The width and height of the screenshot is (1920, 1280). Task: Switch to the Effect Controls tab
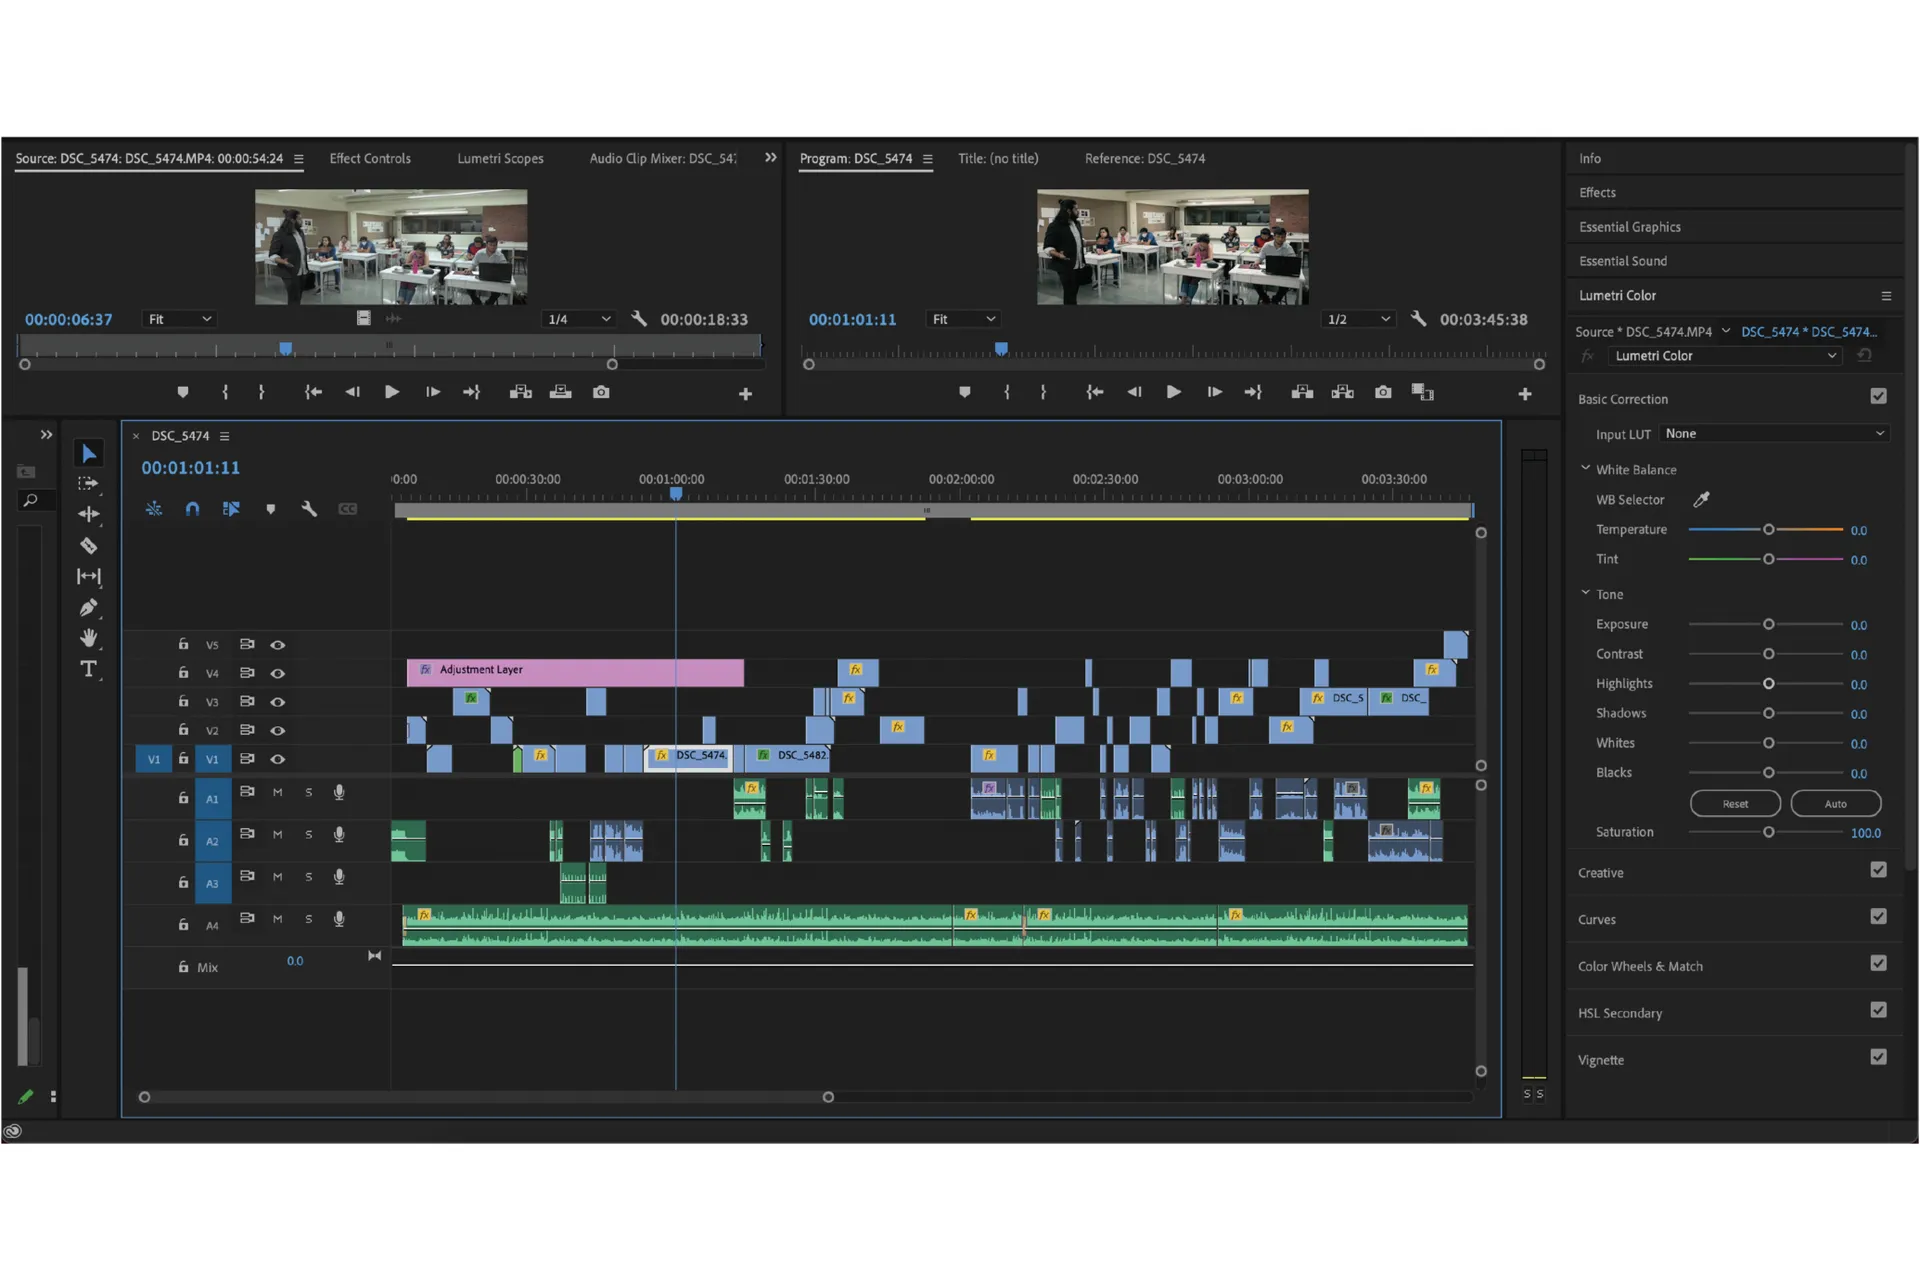(370, 159)
